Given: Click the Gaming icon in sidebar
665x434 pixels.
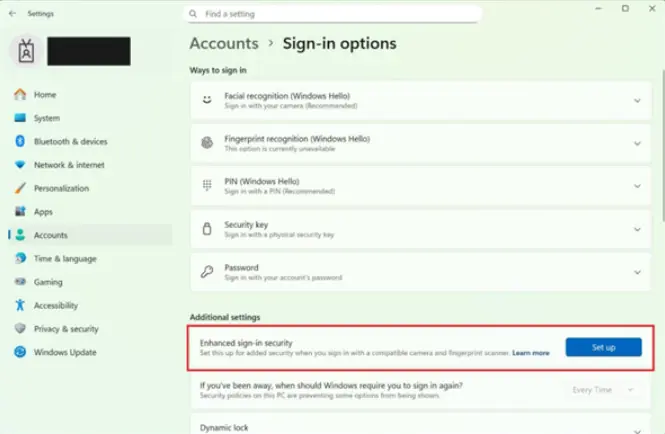Looking at the screenshot, I should [19, 282].
